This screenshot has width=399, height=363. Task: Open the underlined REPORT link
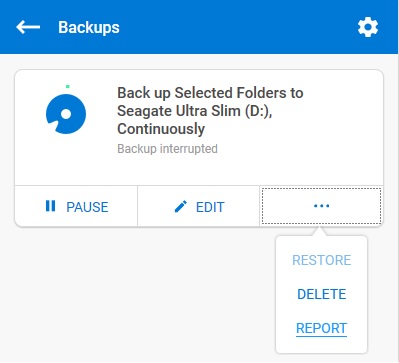click(x=322, y=328)
